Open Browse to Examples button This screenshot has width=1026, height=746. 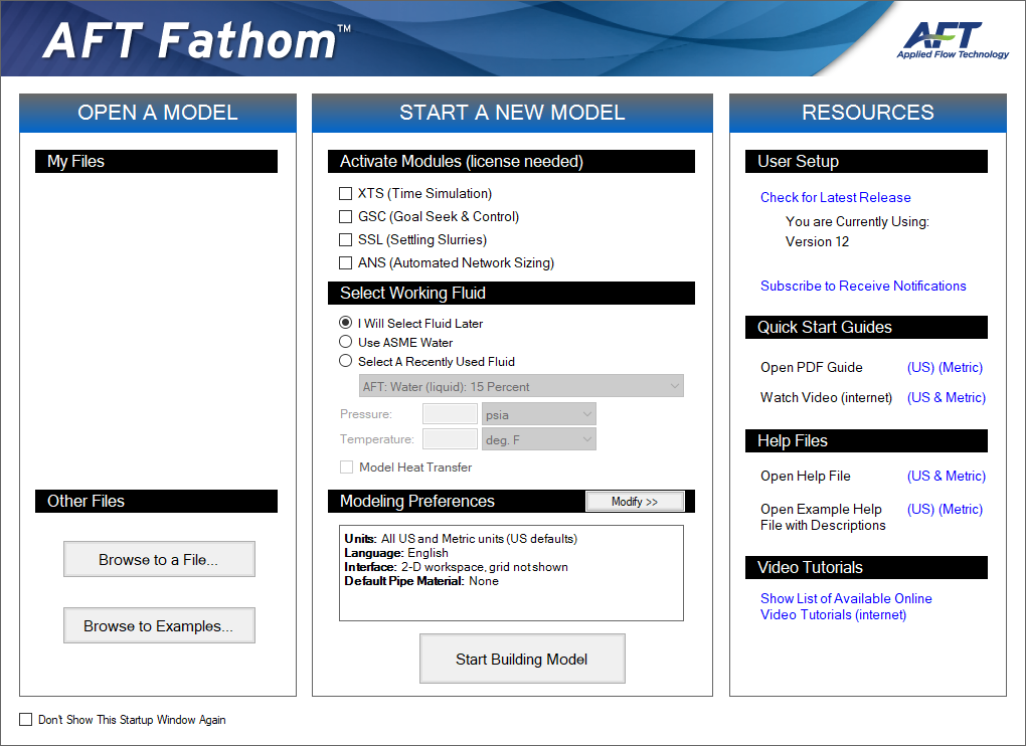point(159,626)
